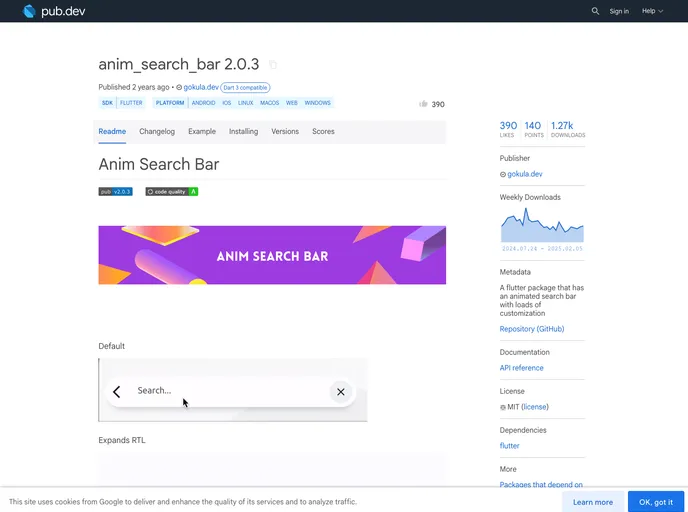Switch to the Scores tab
This screenshot has width=688, height=512.
[323, 131]
